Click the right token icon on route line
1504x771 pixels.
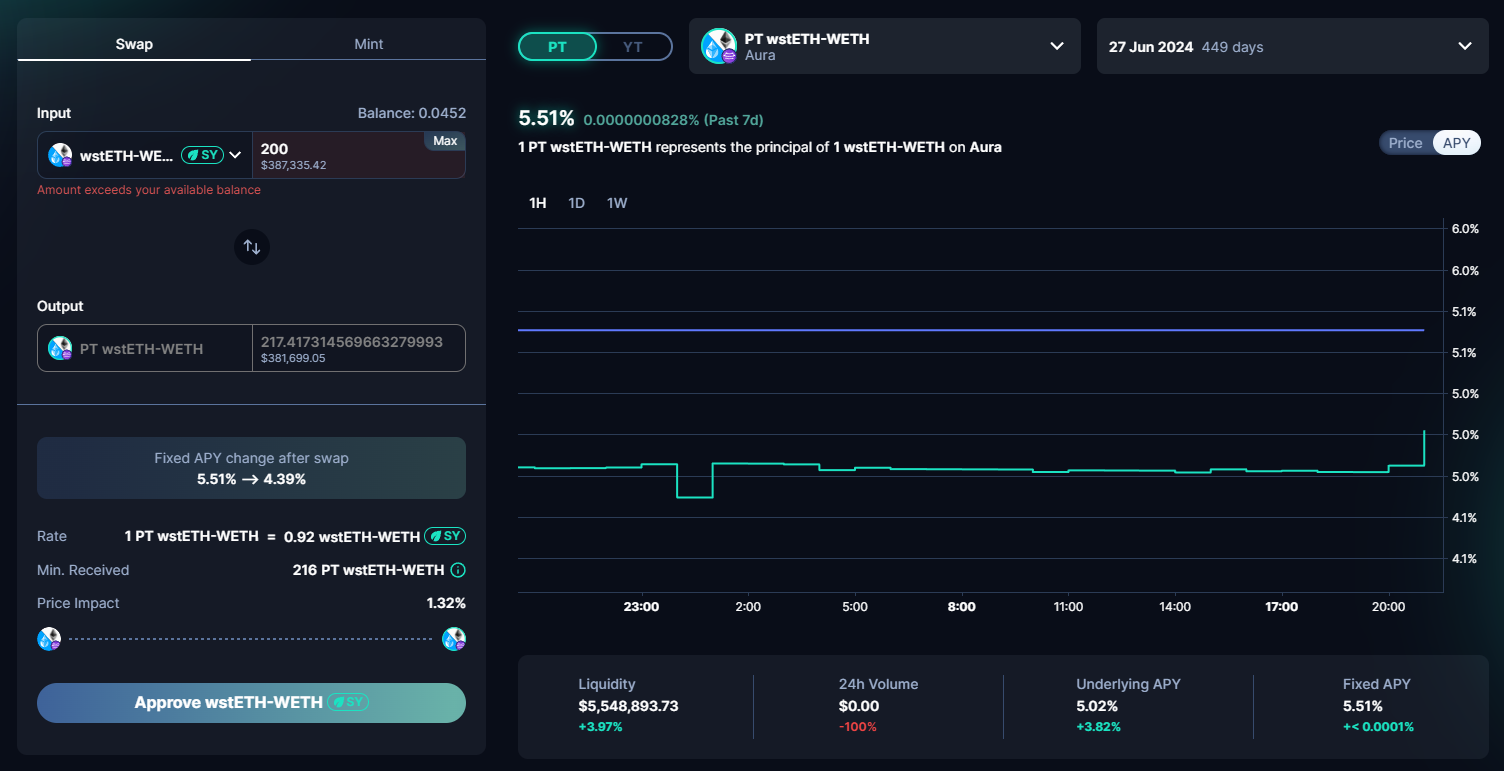point(454,639)
